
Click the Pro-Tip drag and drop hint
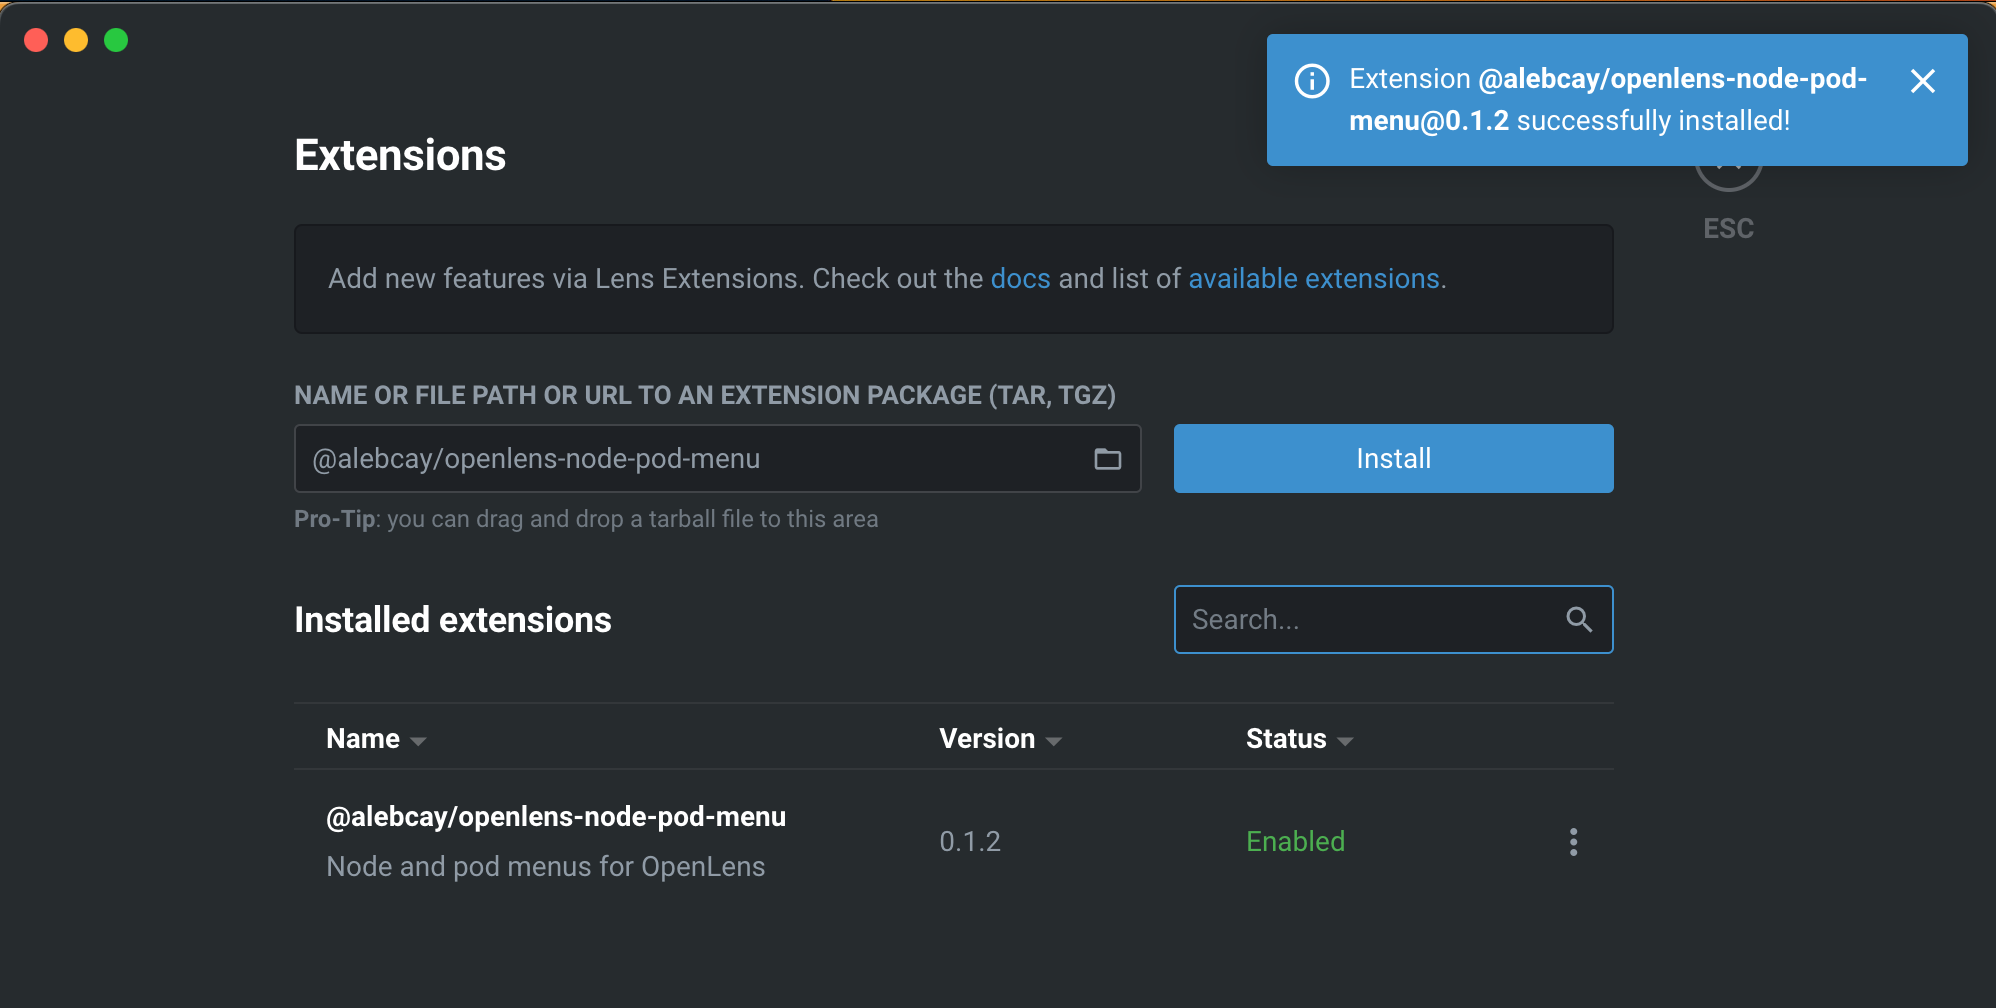(586, 519)
